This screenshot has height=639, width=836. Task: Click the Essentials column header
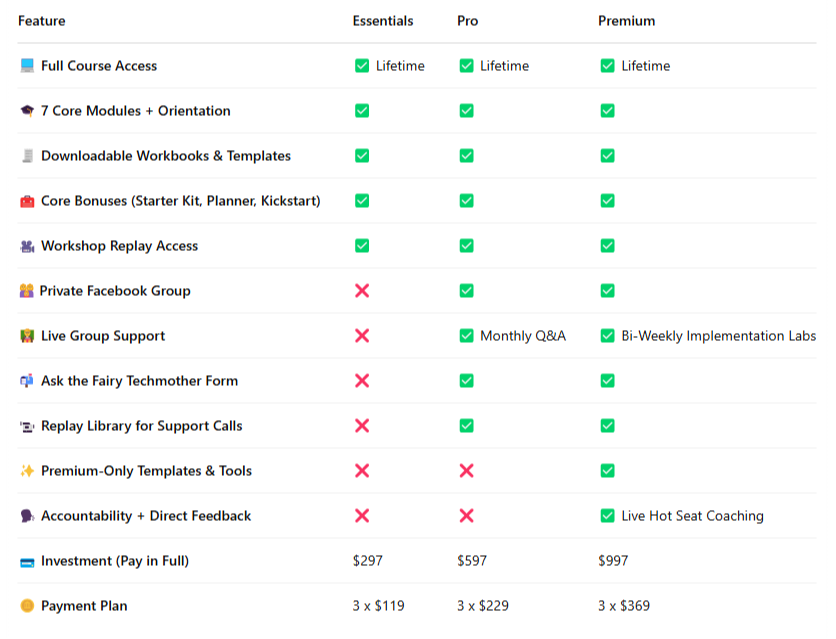(382, 21)
